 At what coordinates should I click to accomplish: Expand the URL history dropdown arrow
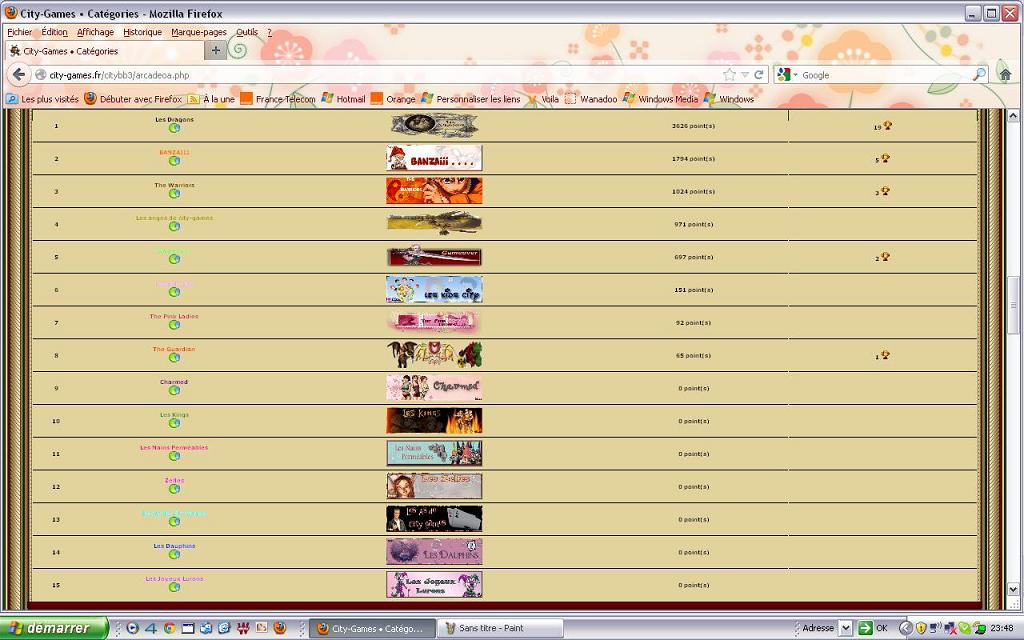click(x=745, y=75)
